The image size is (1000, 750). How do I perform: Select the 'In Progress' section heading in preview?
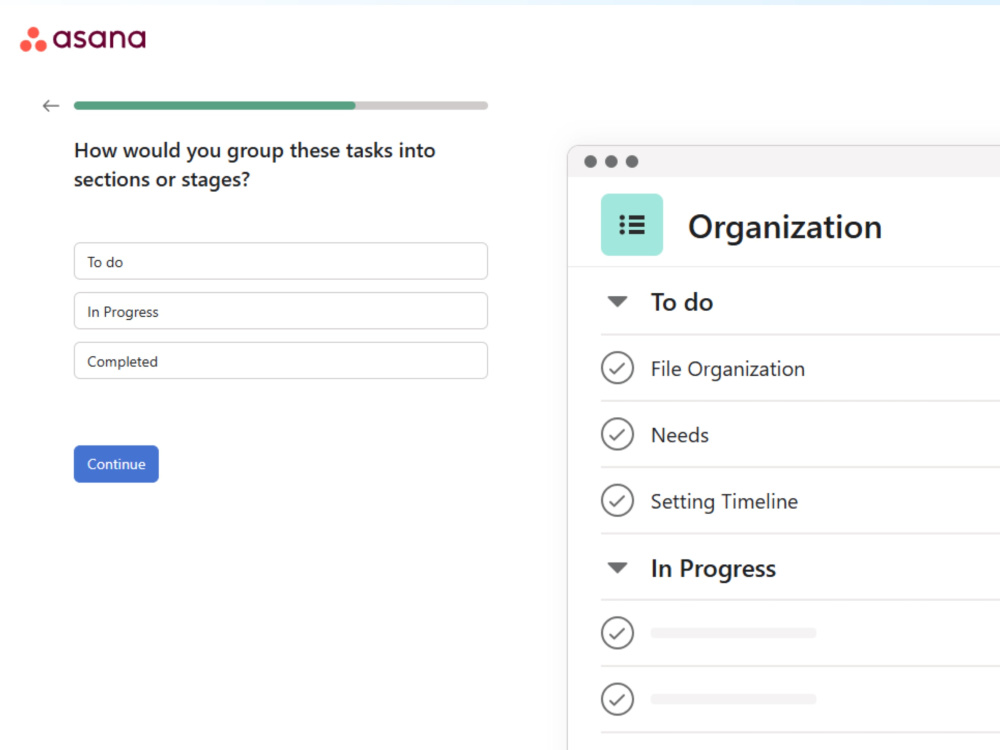point(713,568)
